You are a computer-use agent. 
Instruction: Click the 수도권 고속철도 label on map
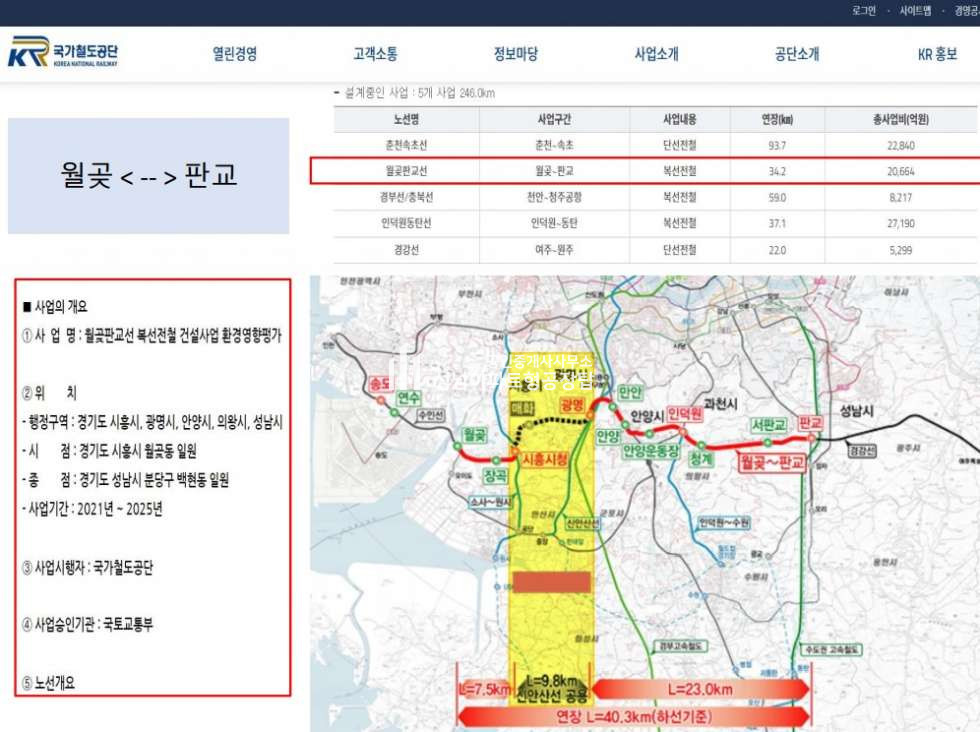pos(831,650)
